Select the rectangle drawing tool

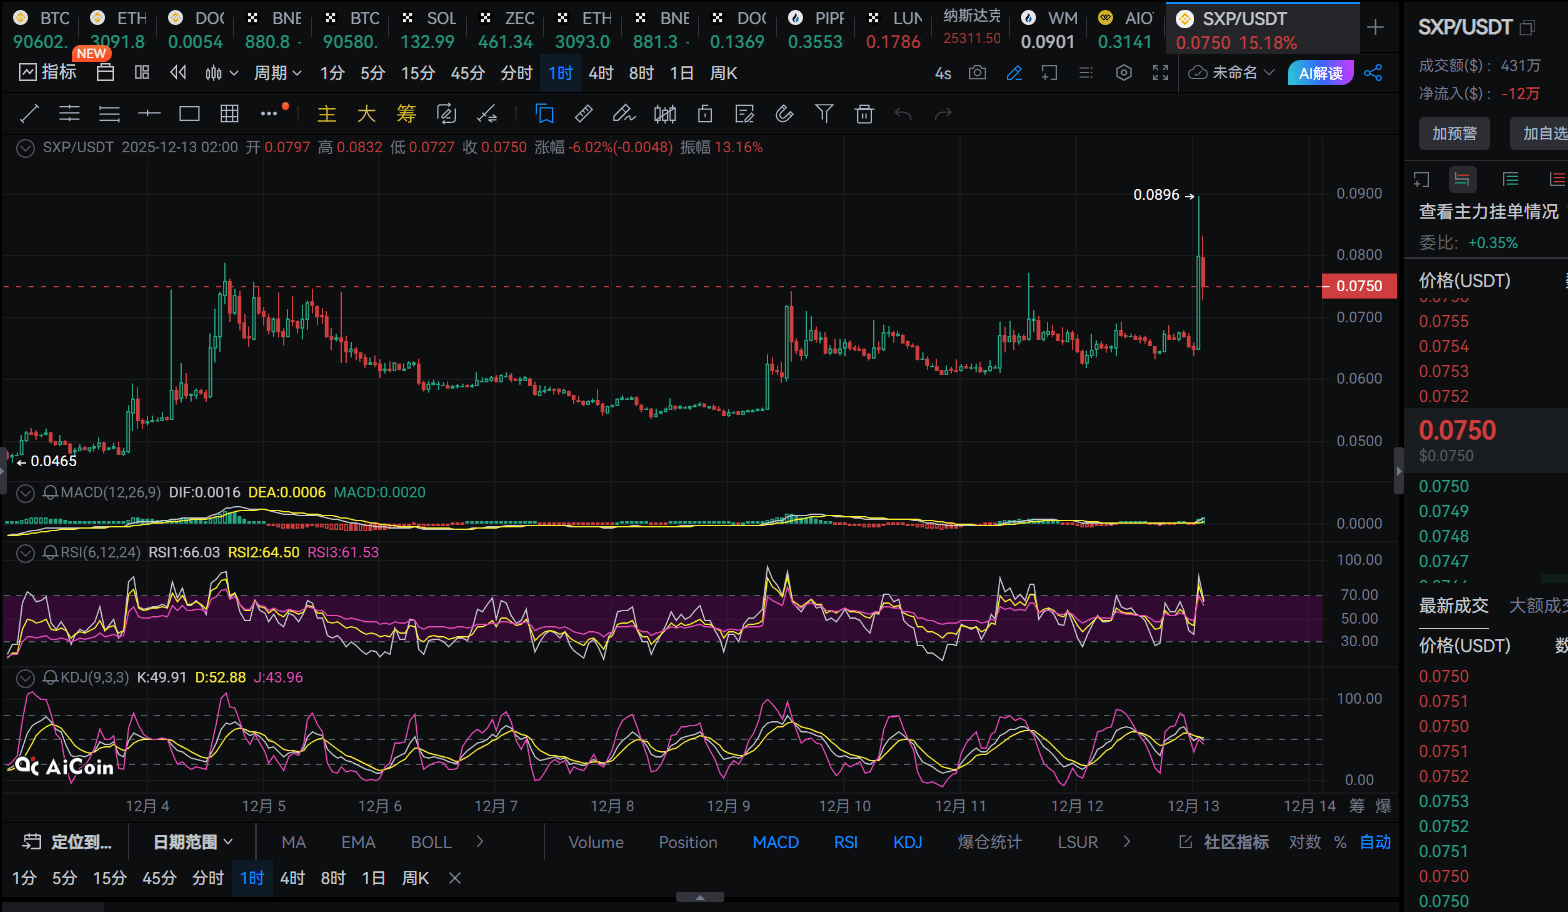(189, 114)
